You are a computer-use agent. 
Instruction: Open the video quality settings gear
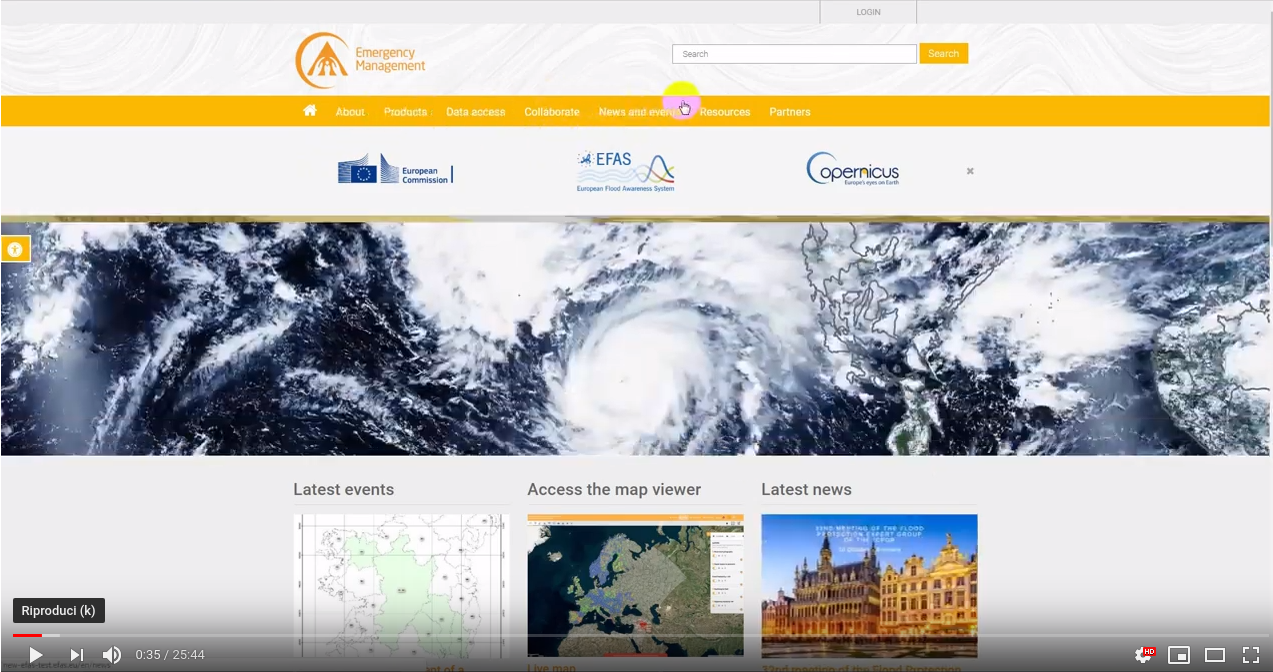tap(1142, 655)
